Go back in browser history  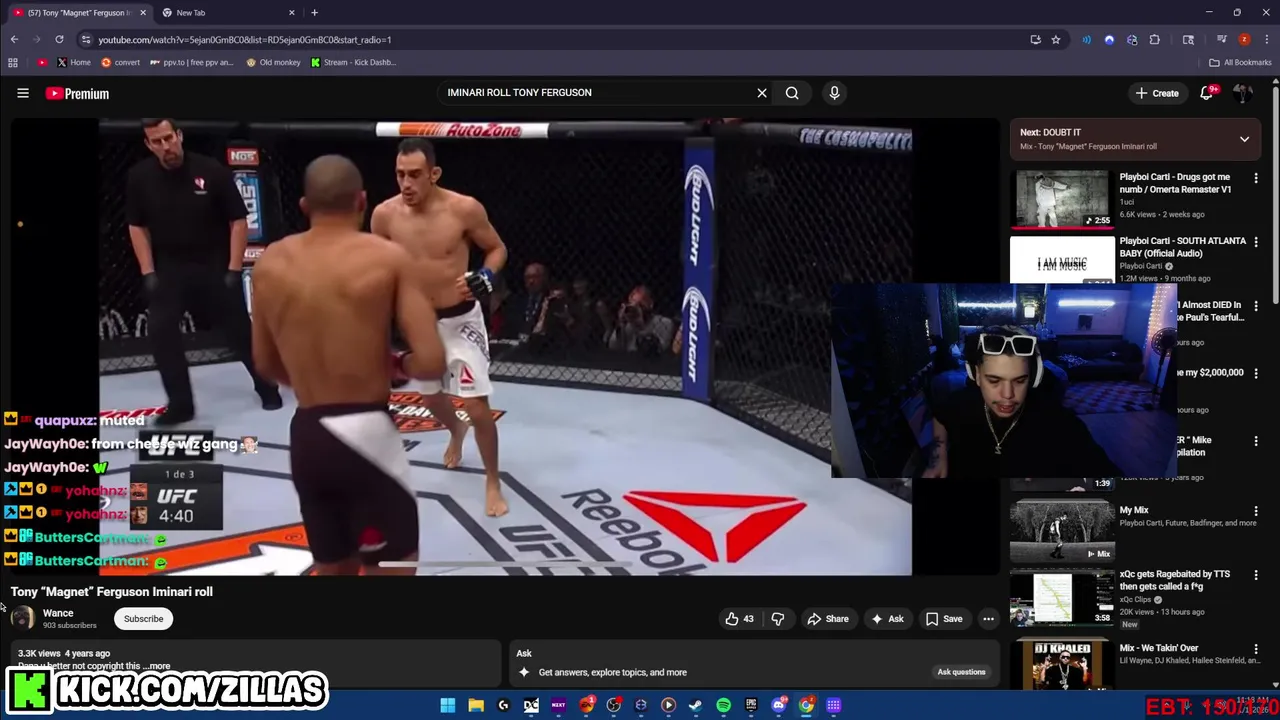[14, 40]
